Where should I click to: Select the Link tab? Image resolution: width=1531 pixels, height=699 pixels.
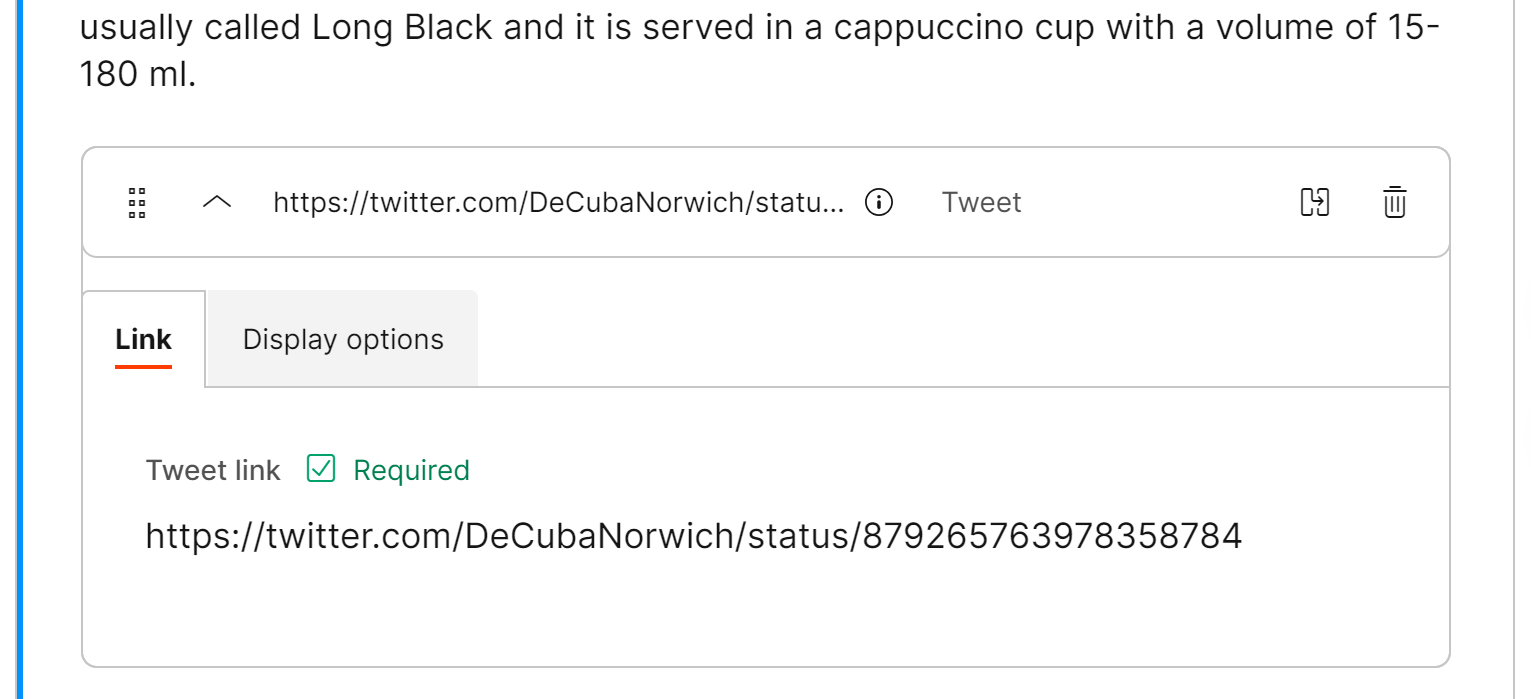pyautogui.click(x=143, y=338)
